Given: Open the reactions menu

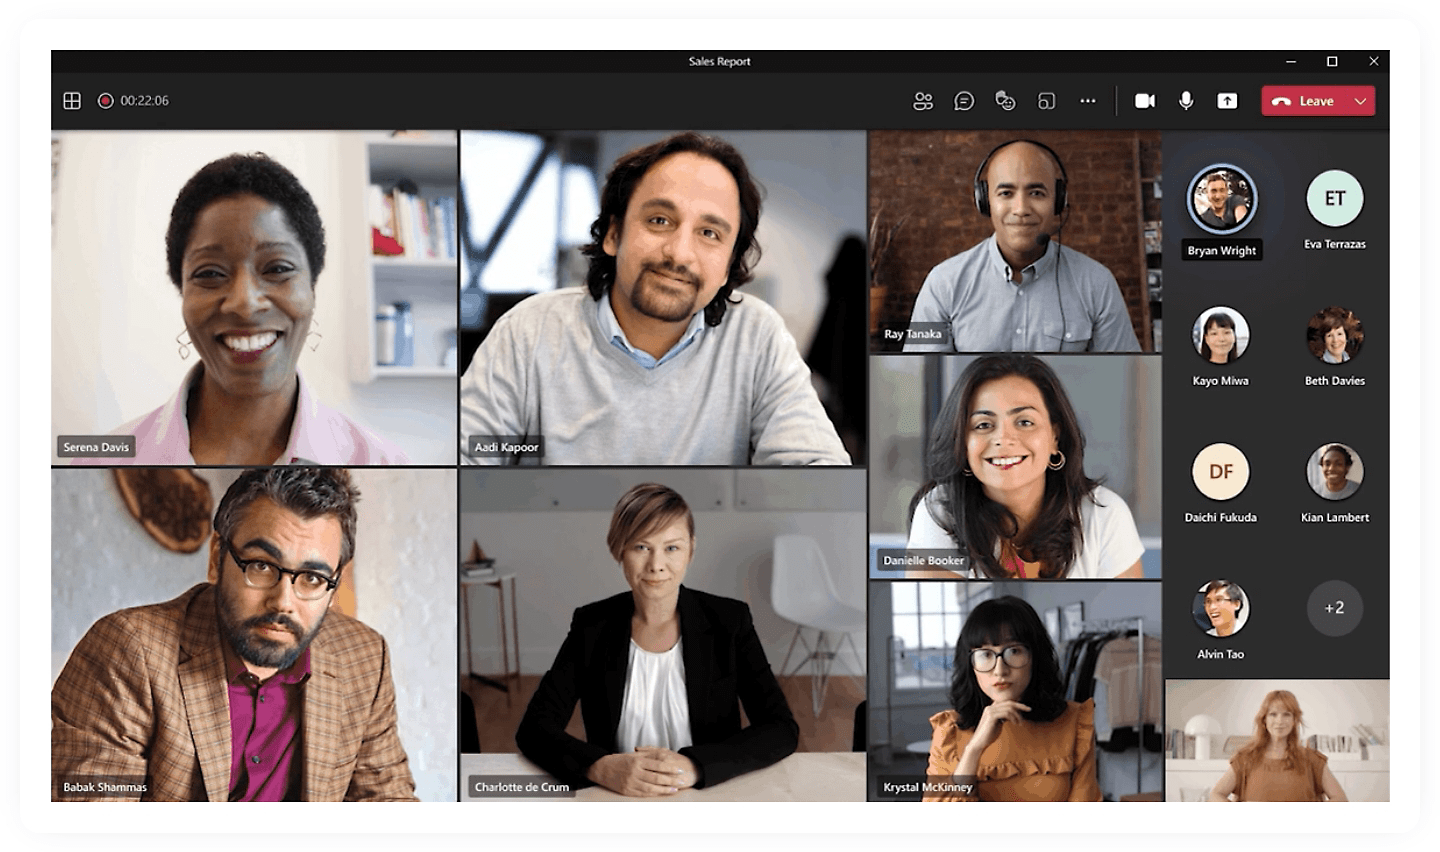Looking at the screenshot, I should point(1005,101).
